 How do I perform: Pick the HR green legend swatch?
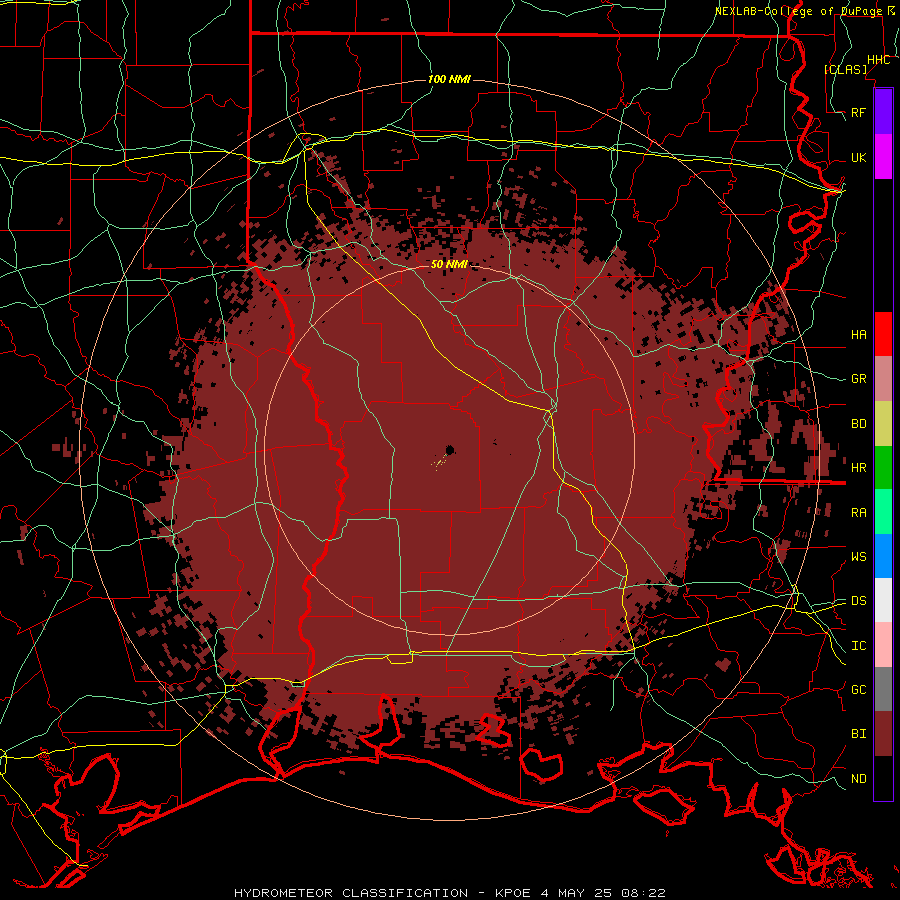[883, 467]
